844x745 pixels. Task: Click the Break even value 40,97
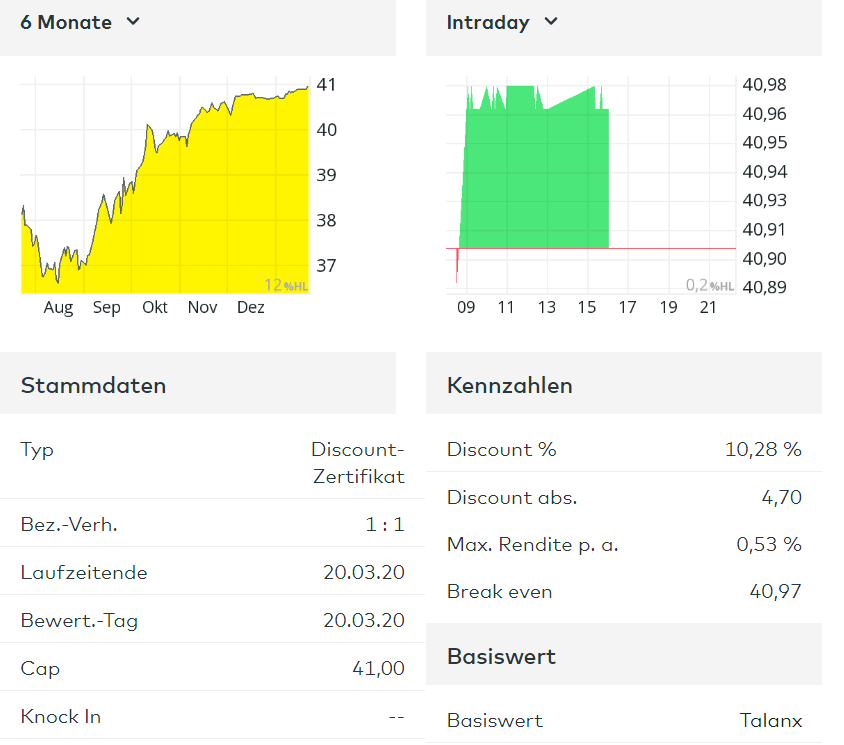[775, 592]
